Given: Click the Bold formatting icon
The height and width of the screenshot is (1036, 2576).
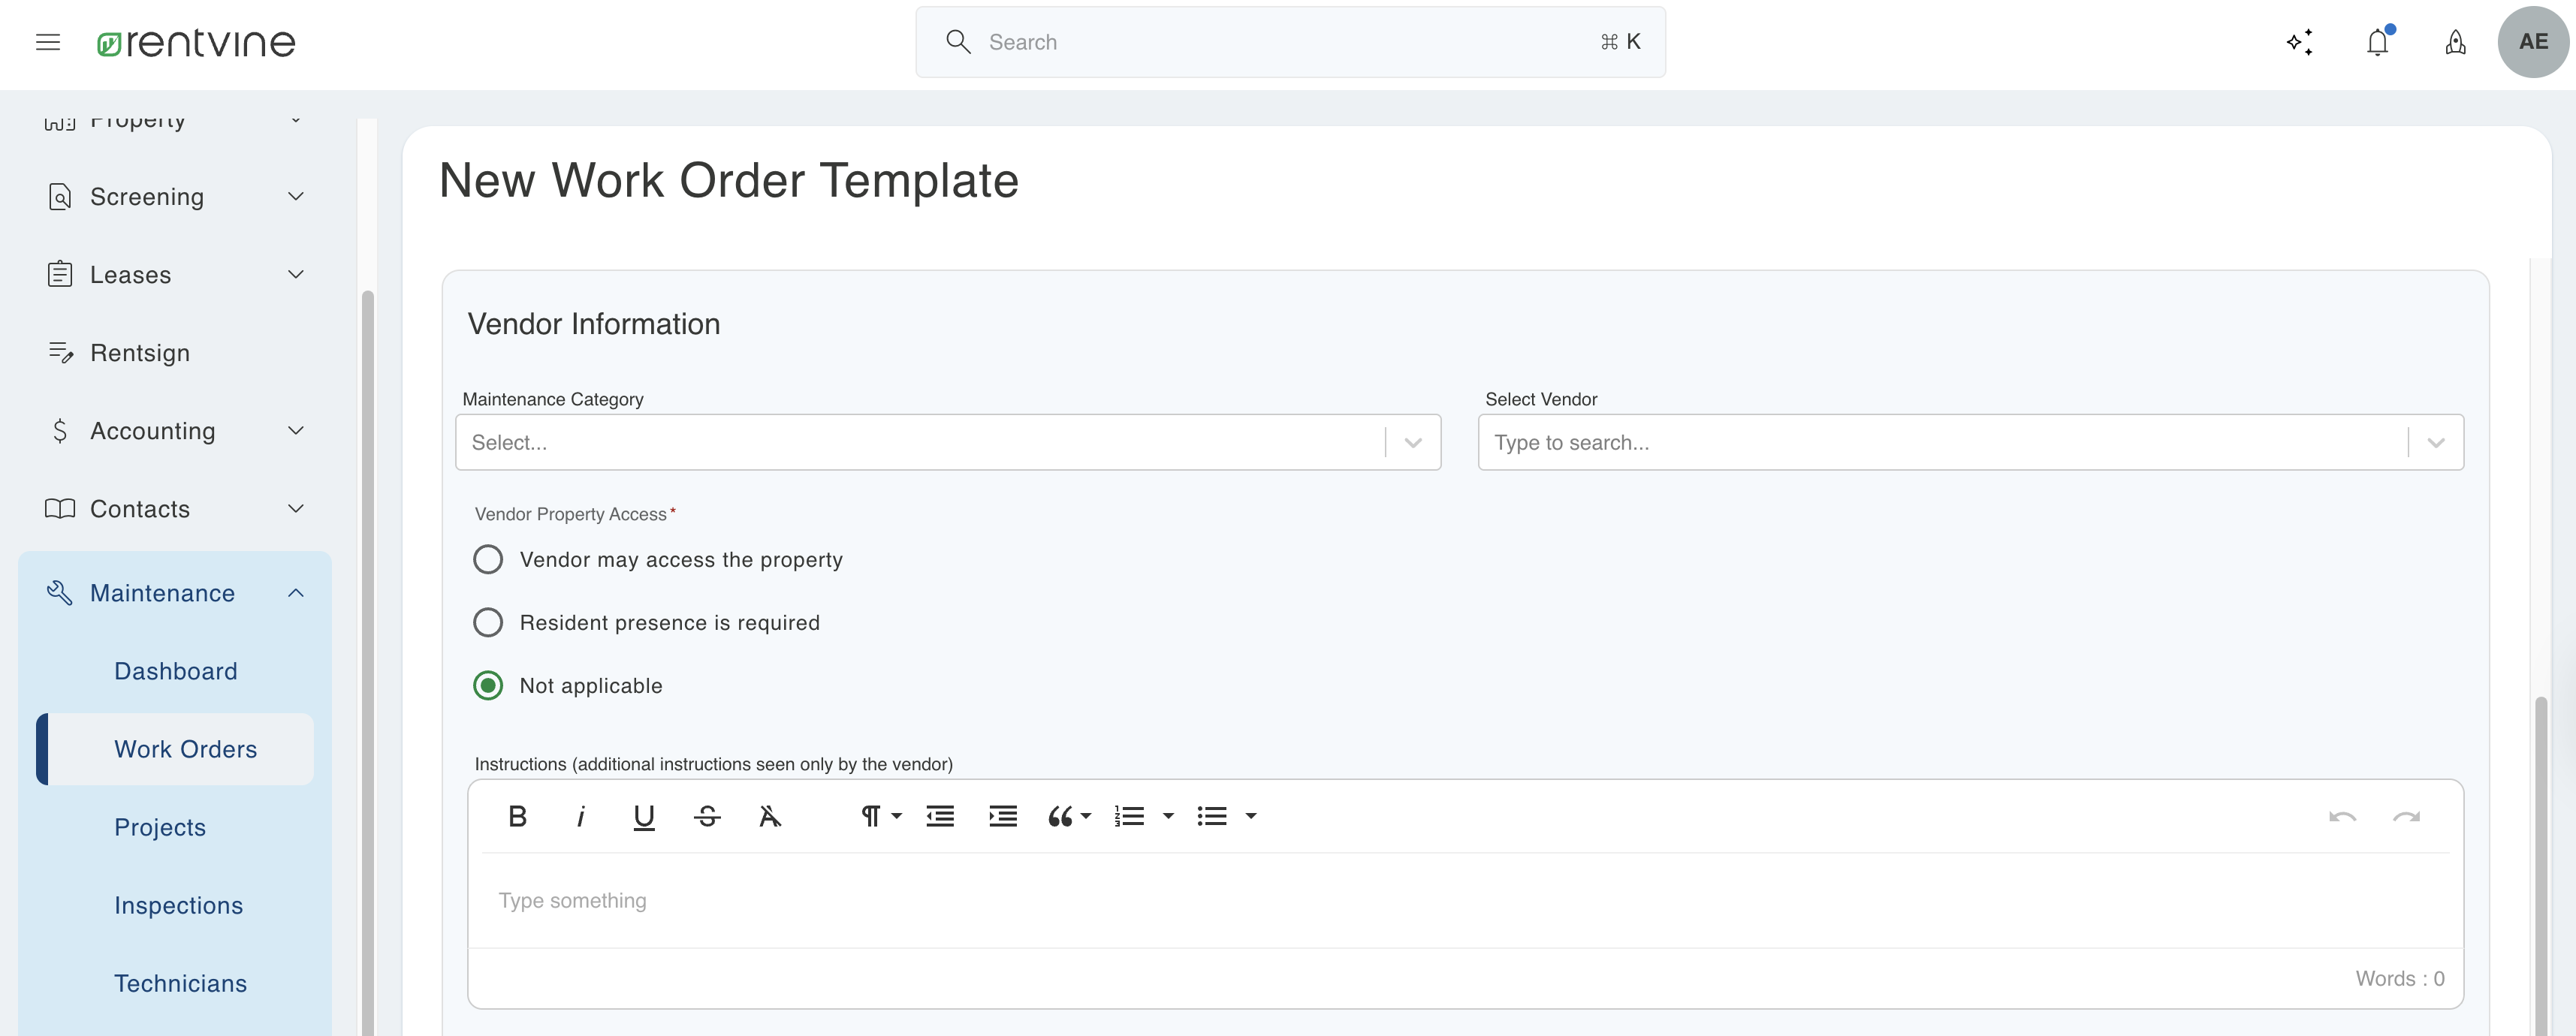Looking at the screenshot, I should (517, 817).
